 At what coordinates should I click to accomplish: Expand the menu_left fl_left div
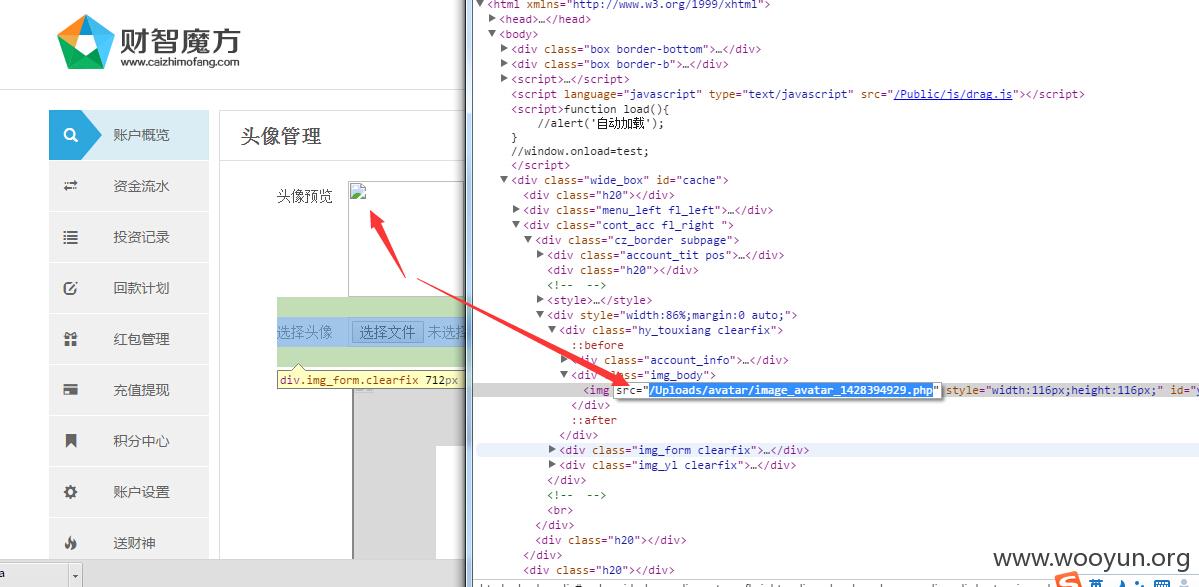coord(516,209)
